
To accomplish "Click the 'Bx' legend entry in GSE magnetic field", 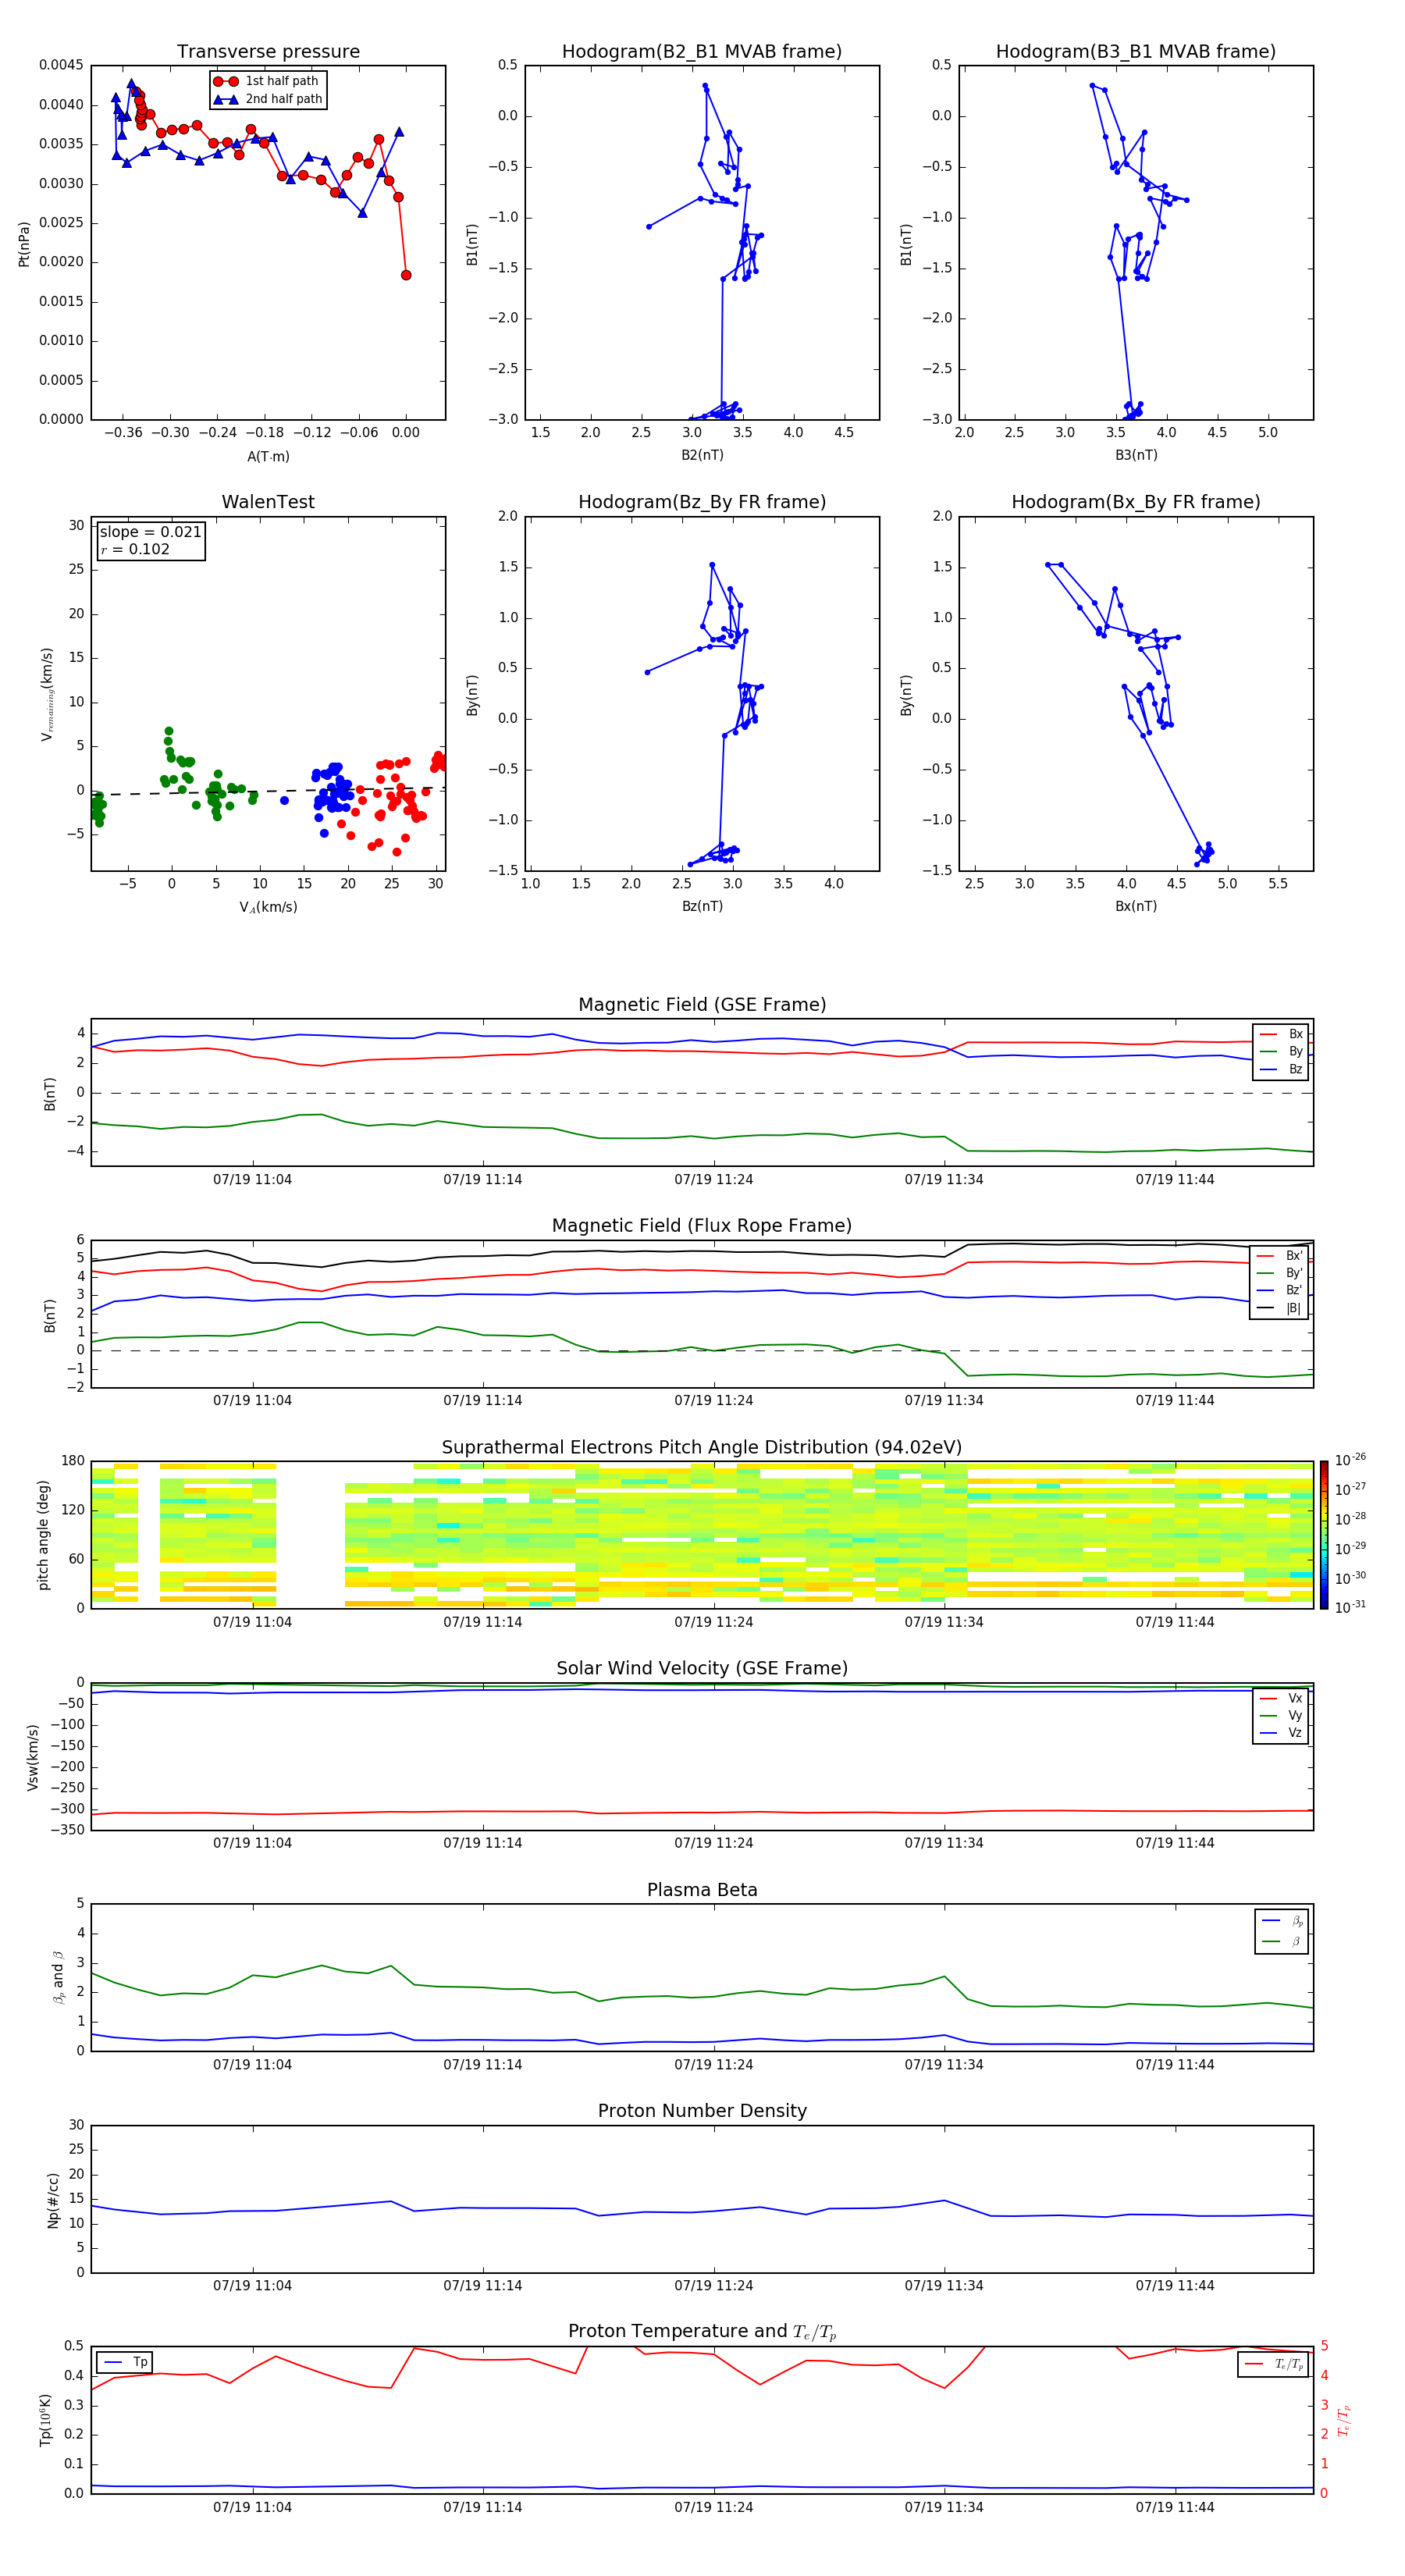I will (1281, 1034).
